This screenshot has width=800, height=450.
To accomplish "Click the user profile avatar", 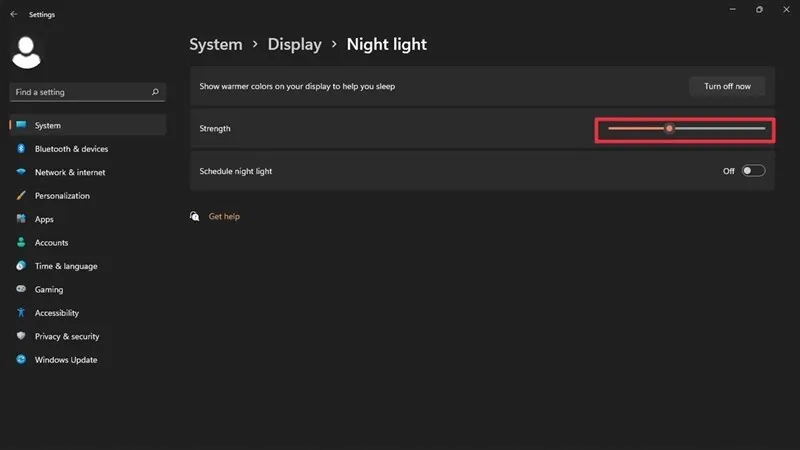I will click(26, 53).
